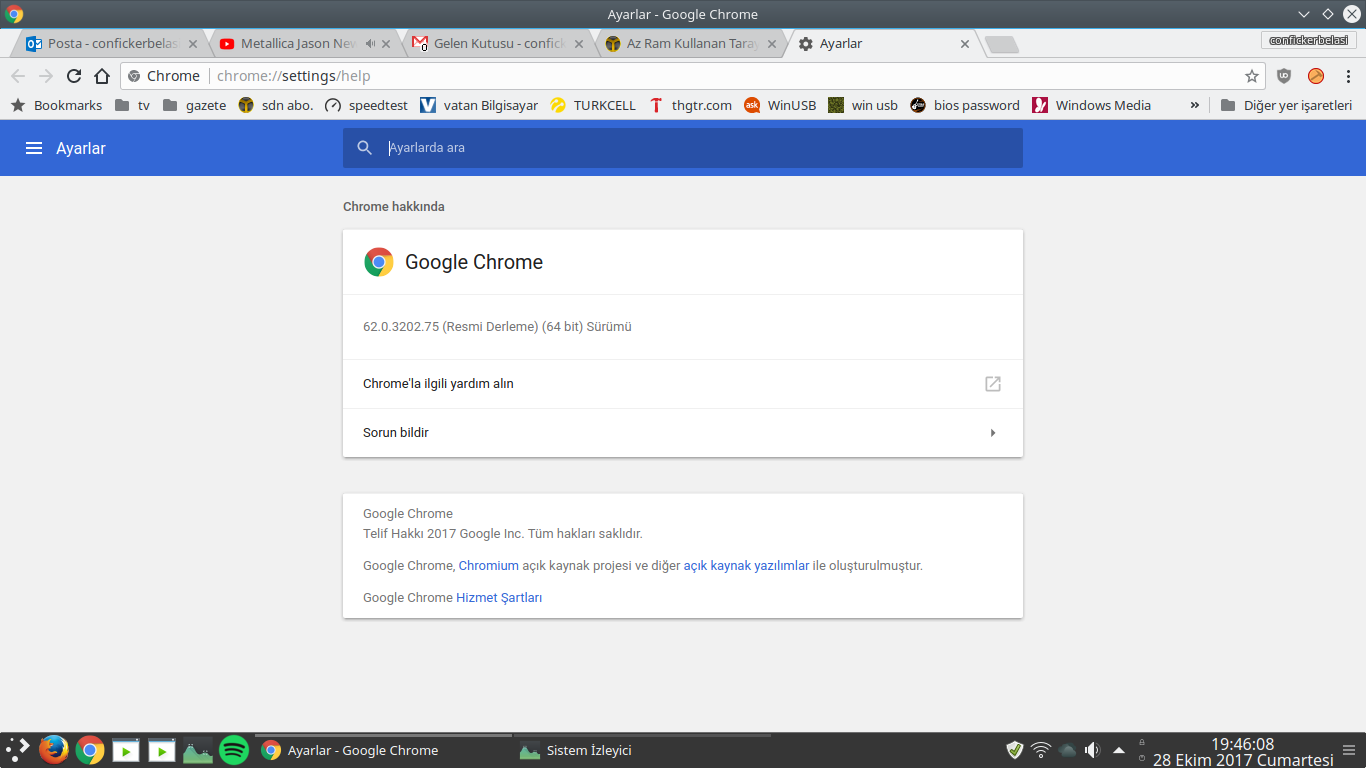Click the browser back arrow
Screen dimensions: 1366x768
click(18, 76)
